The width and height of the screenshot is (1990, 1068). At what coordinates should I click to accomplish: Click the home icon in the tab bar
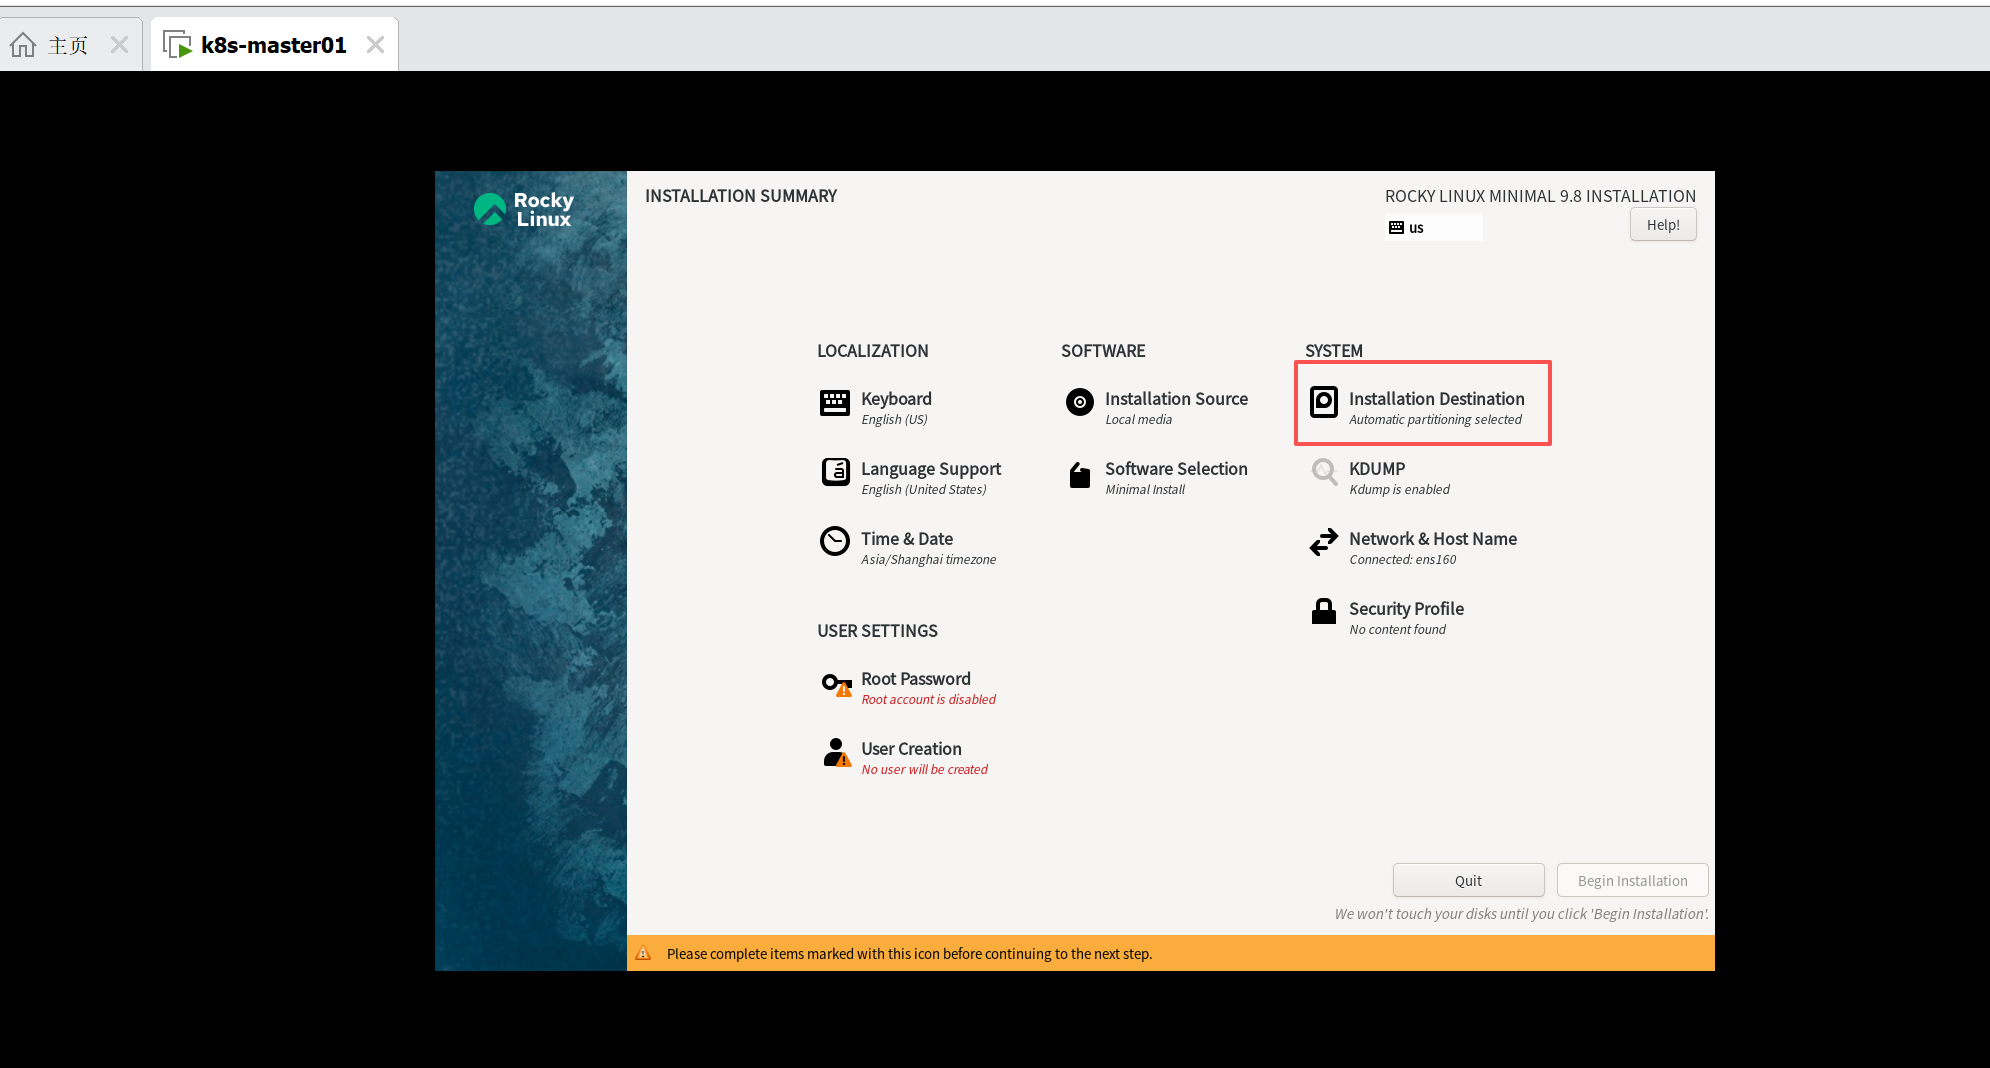click(x=23, y=45)
